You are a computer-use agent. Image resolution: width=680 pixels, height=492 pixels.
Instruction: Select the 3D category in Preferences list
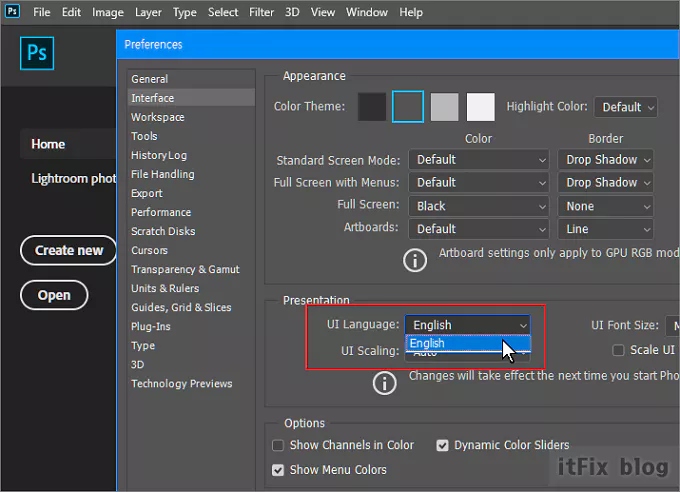pyautogui.click(x=191, y=364)
